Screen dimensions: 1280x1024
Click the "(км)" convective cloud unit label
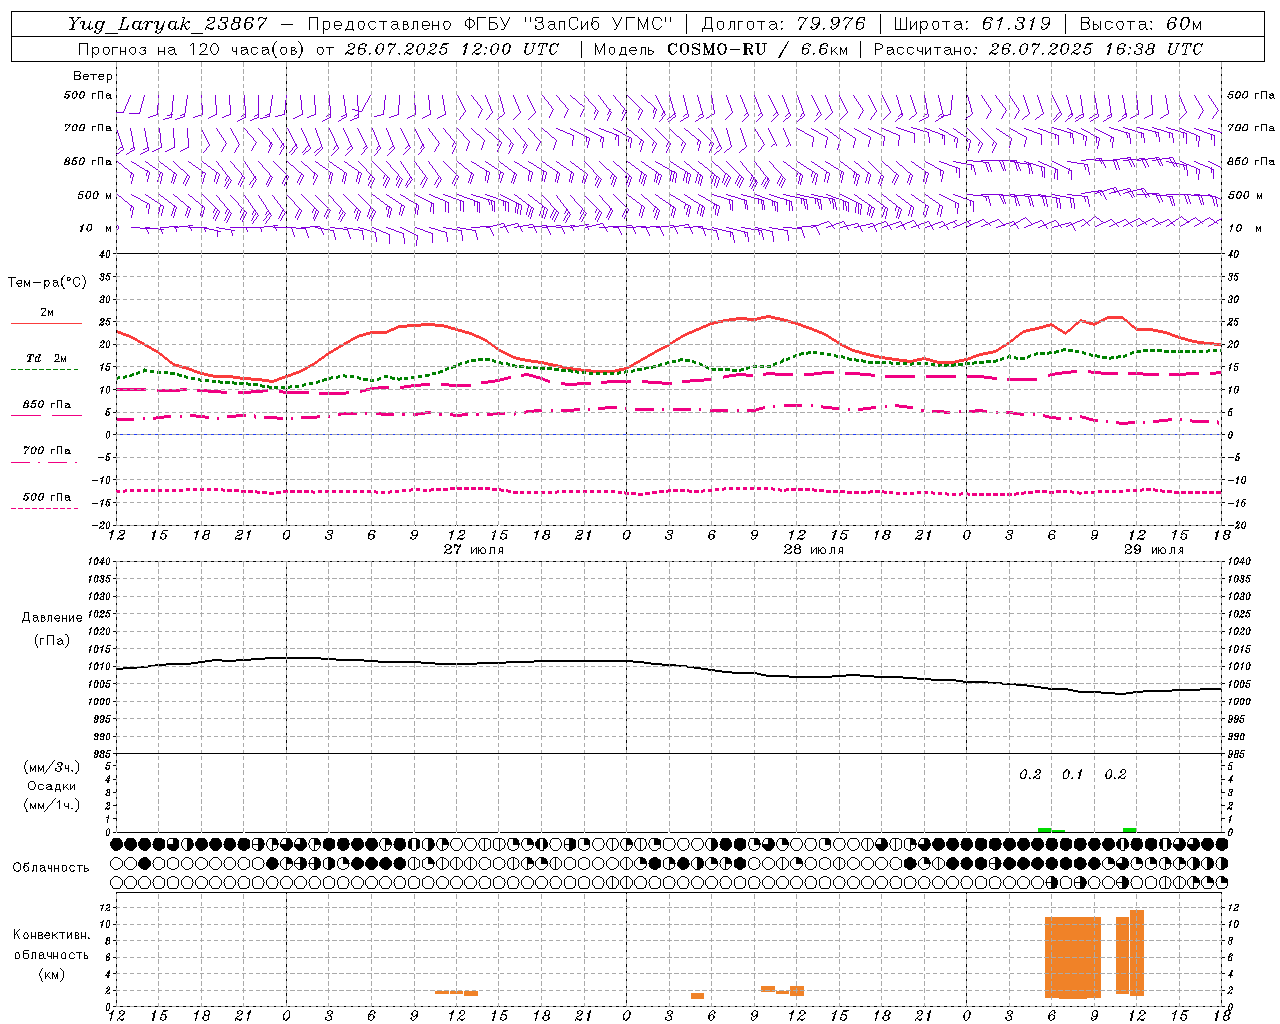point(52,974)
